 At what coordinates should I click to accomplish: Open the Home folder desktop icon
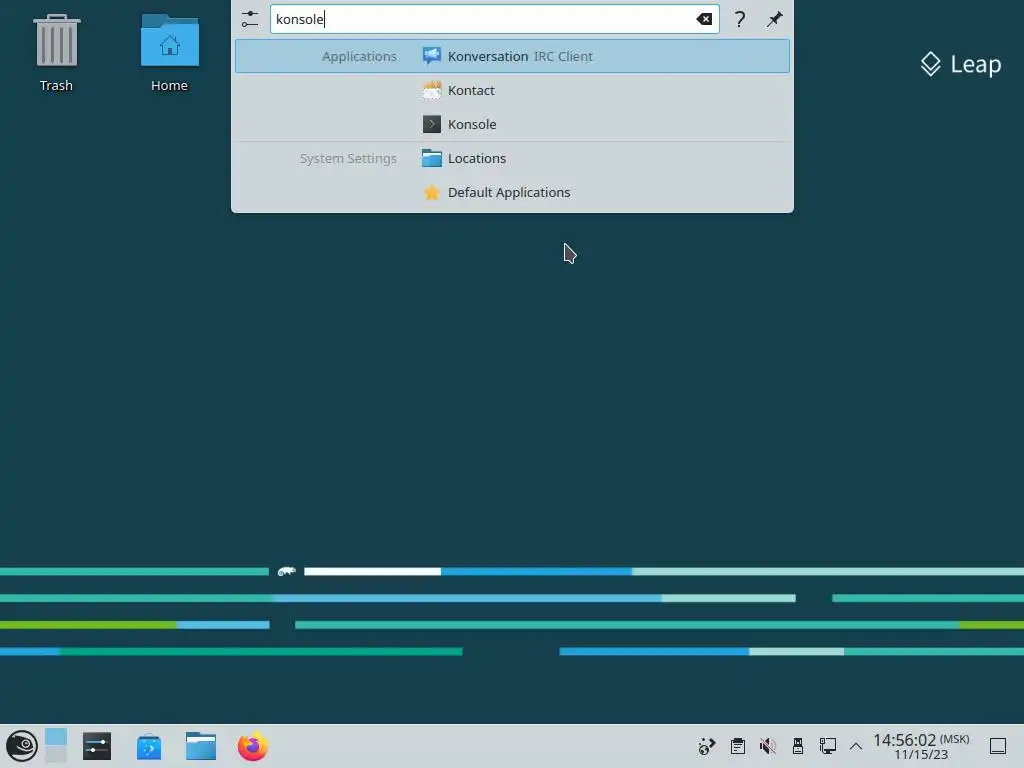[x=169, y=52]
